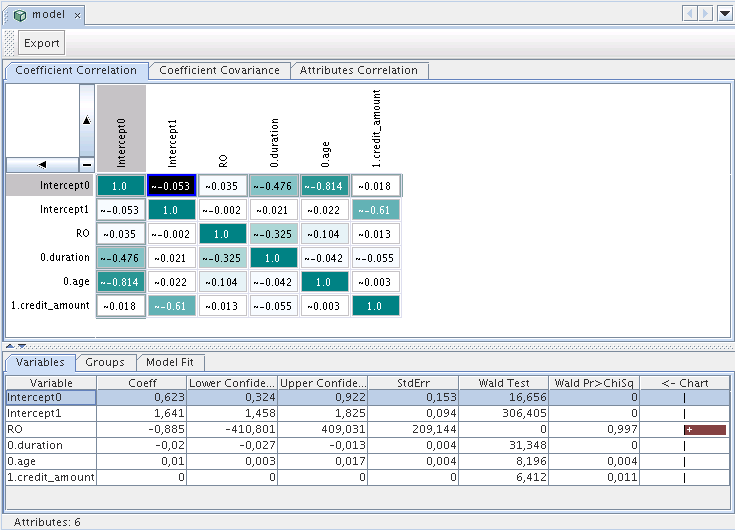Click the <- Chart column header

coord(684,383)
